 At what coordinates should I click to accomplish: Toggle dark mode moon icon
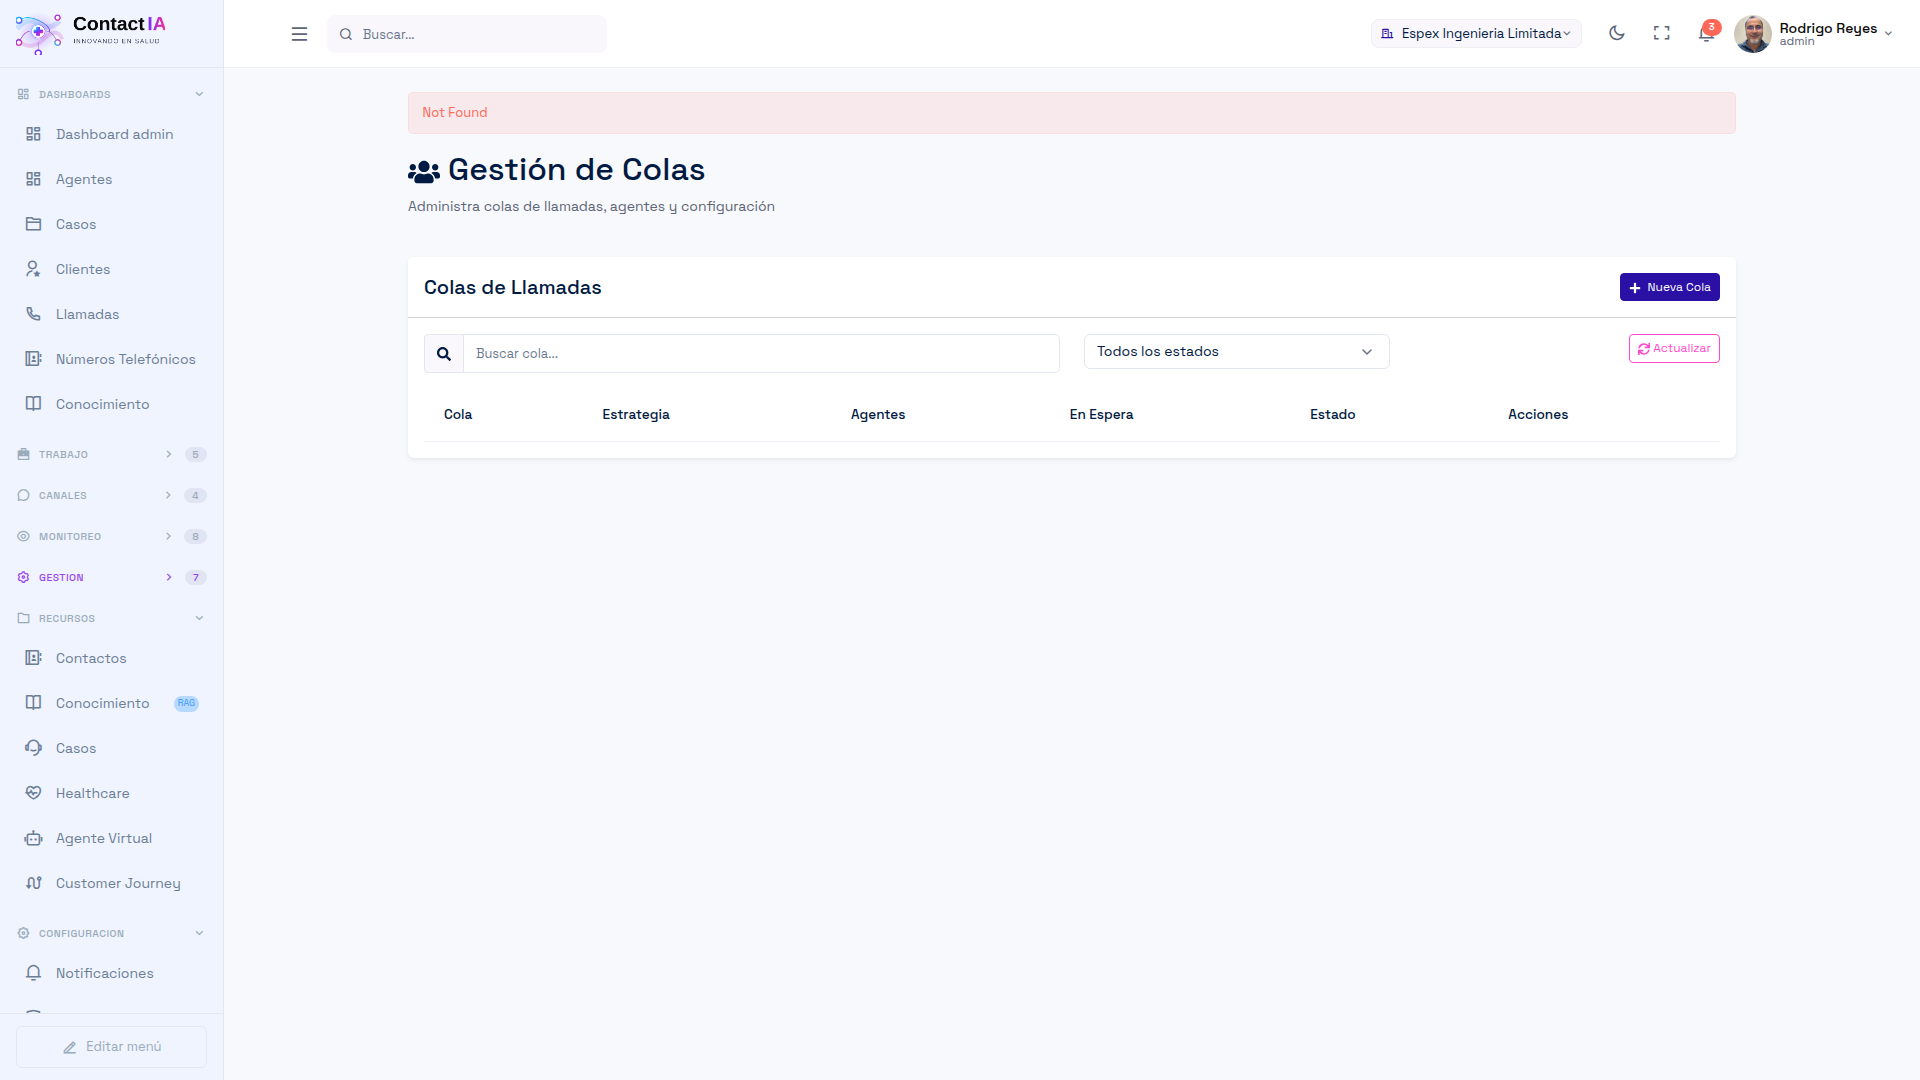[x=1616, y=33]
